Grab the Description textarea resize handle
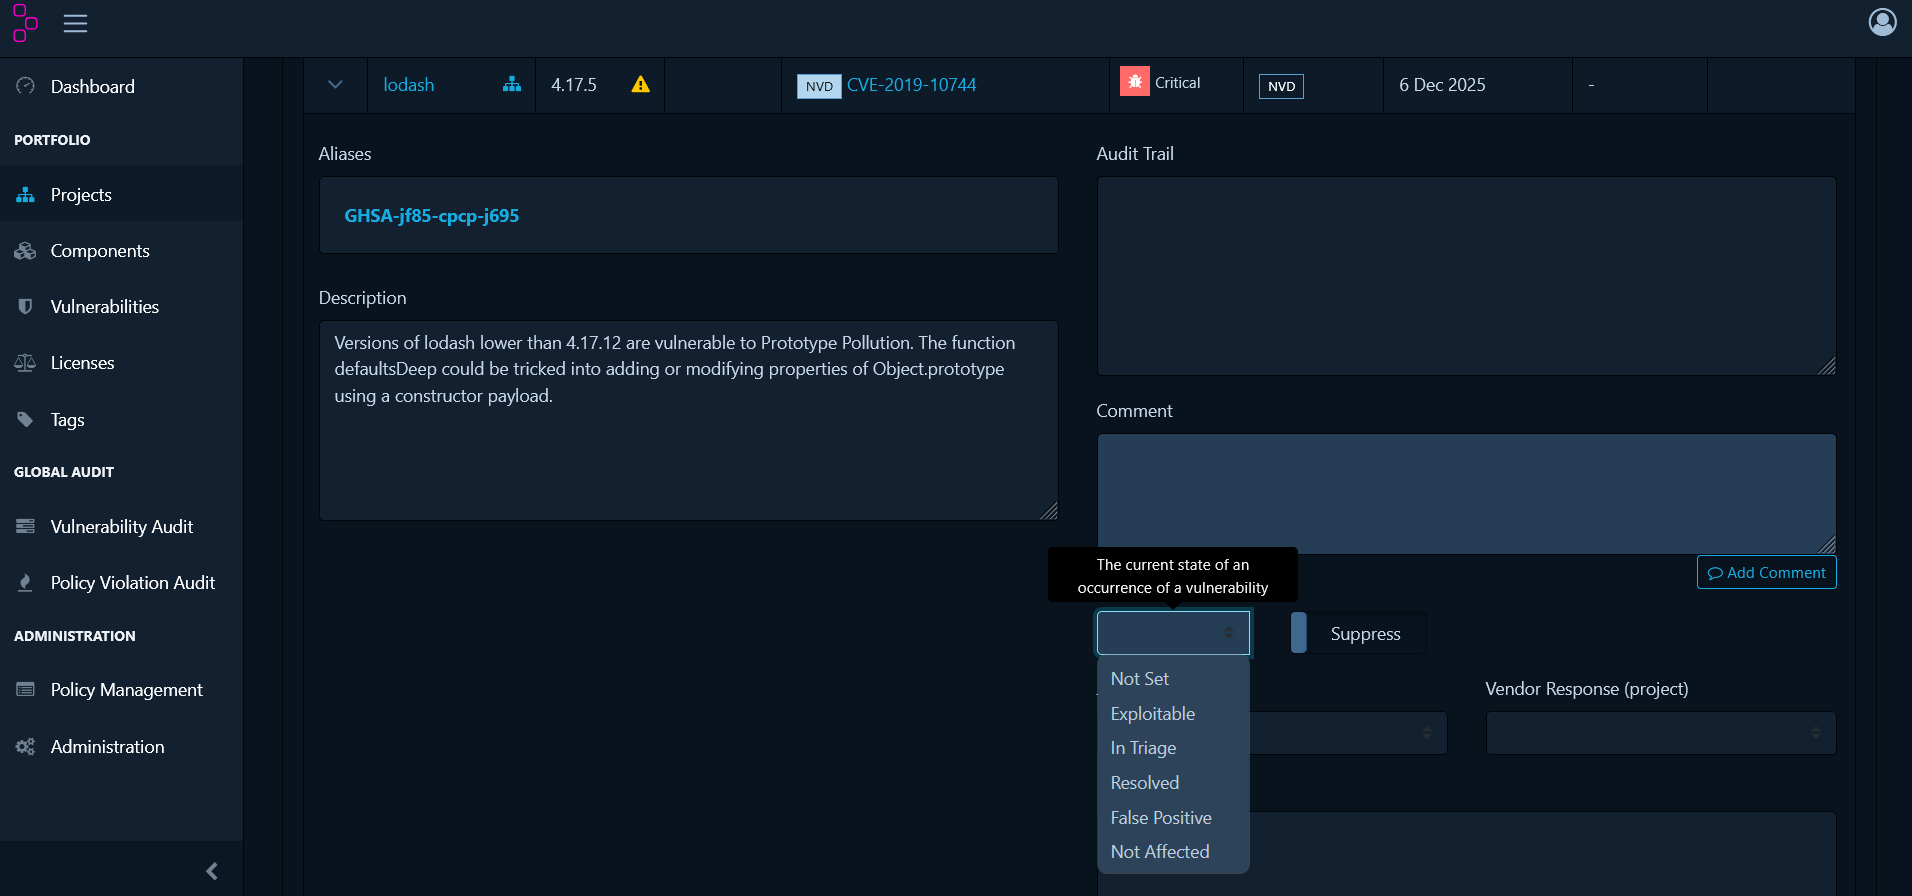1912x896 pixels. [1049, 511]
